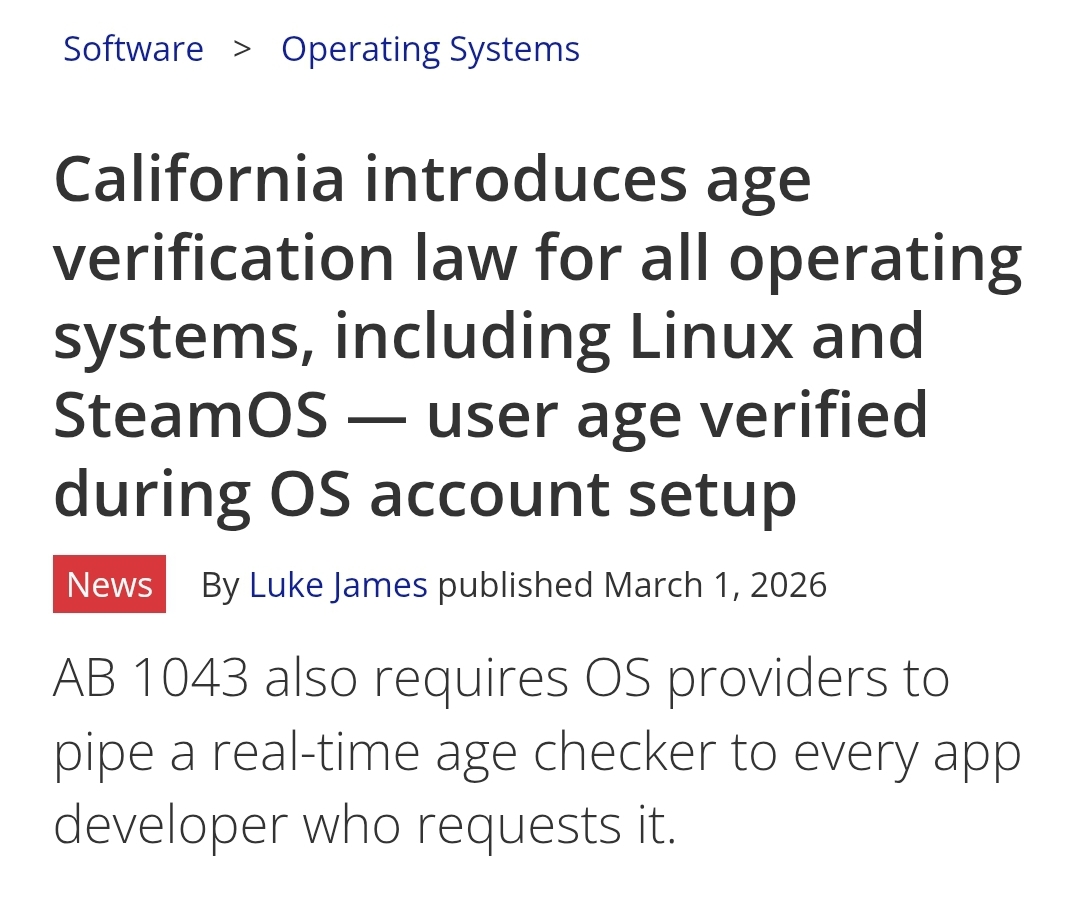Open the Software breadcrumb link
The image size is (1080, 901).
(x=134, y=49)
